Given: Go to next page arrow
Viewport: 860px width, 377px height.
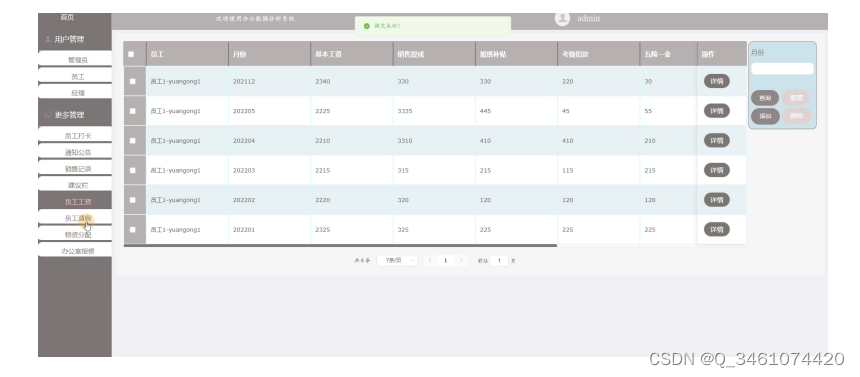Looking at the screenshot, I should [x=461, y=261].
